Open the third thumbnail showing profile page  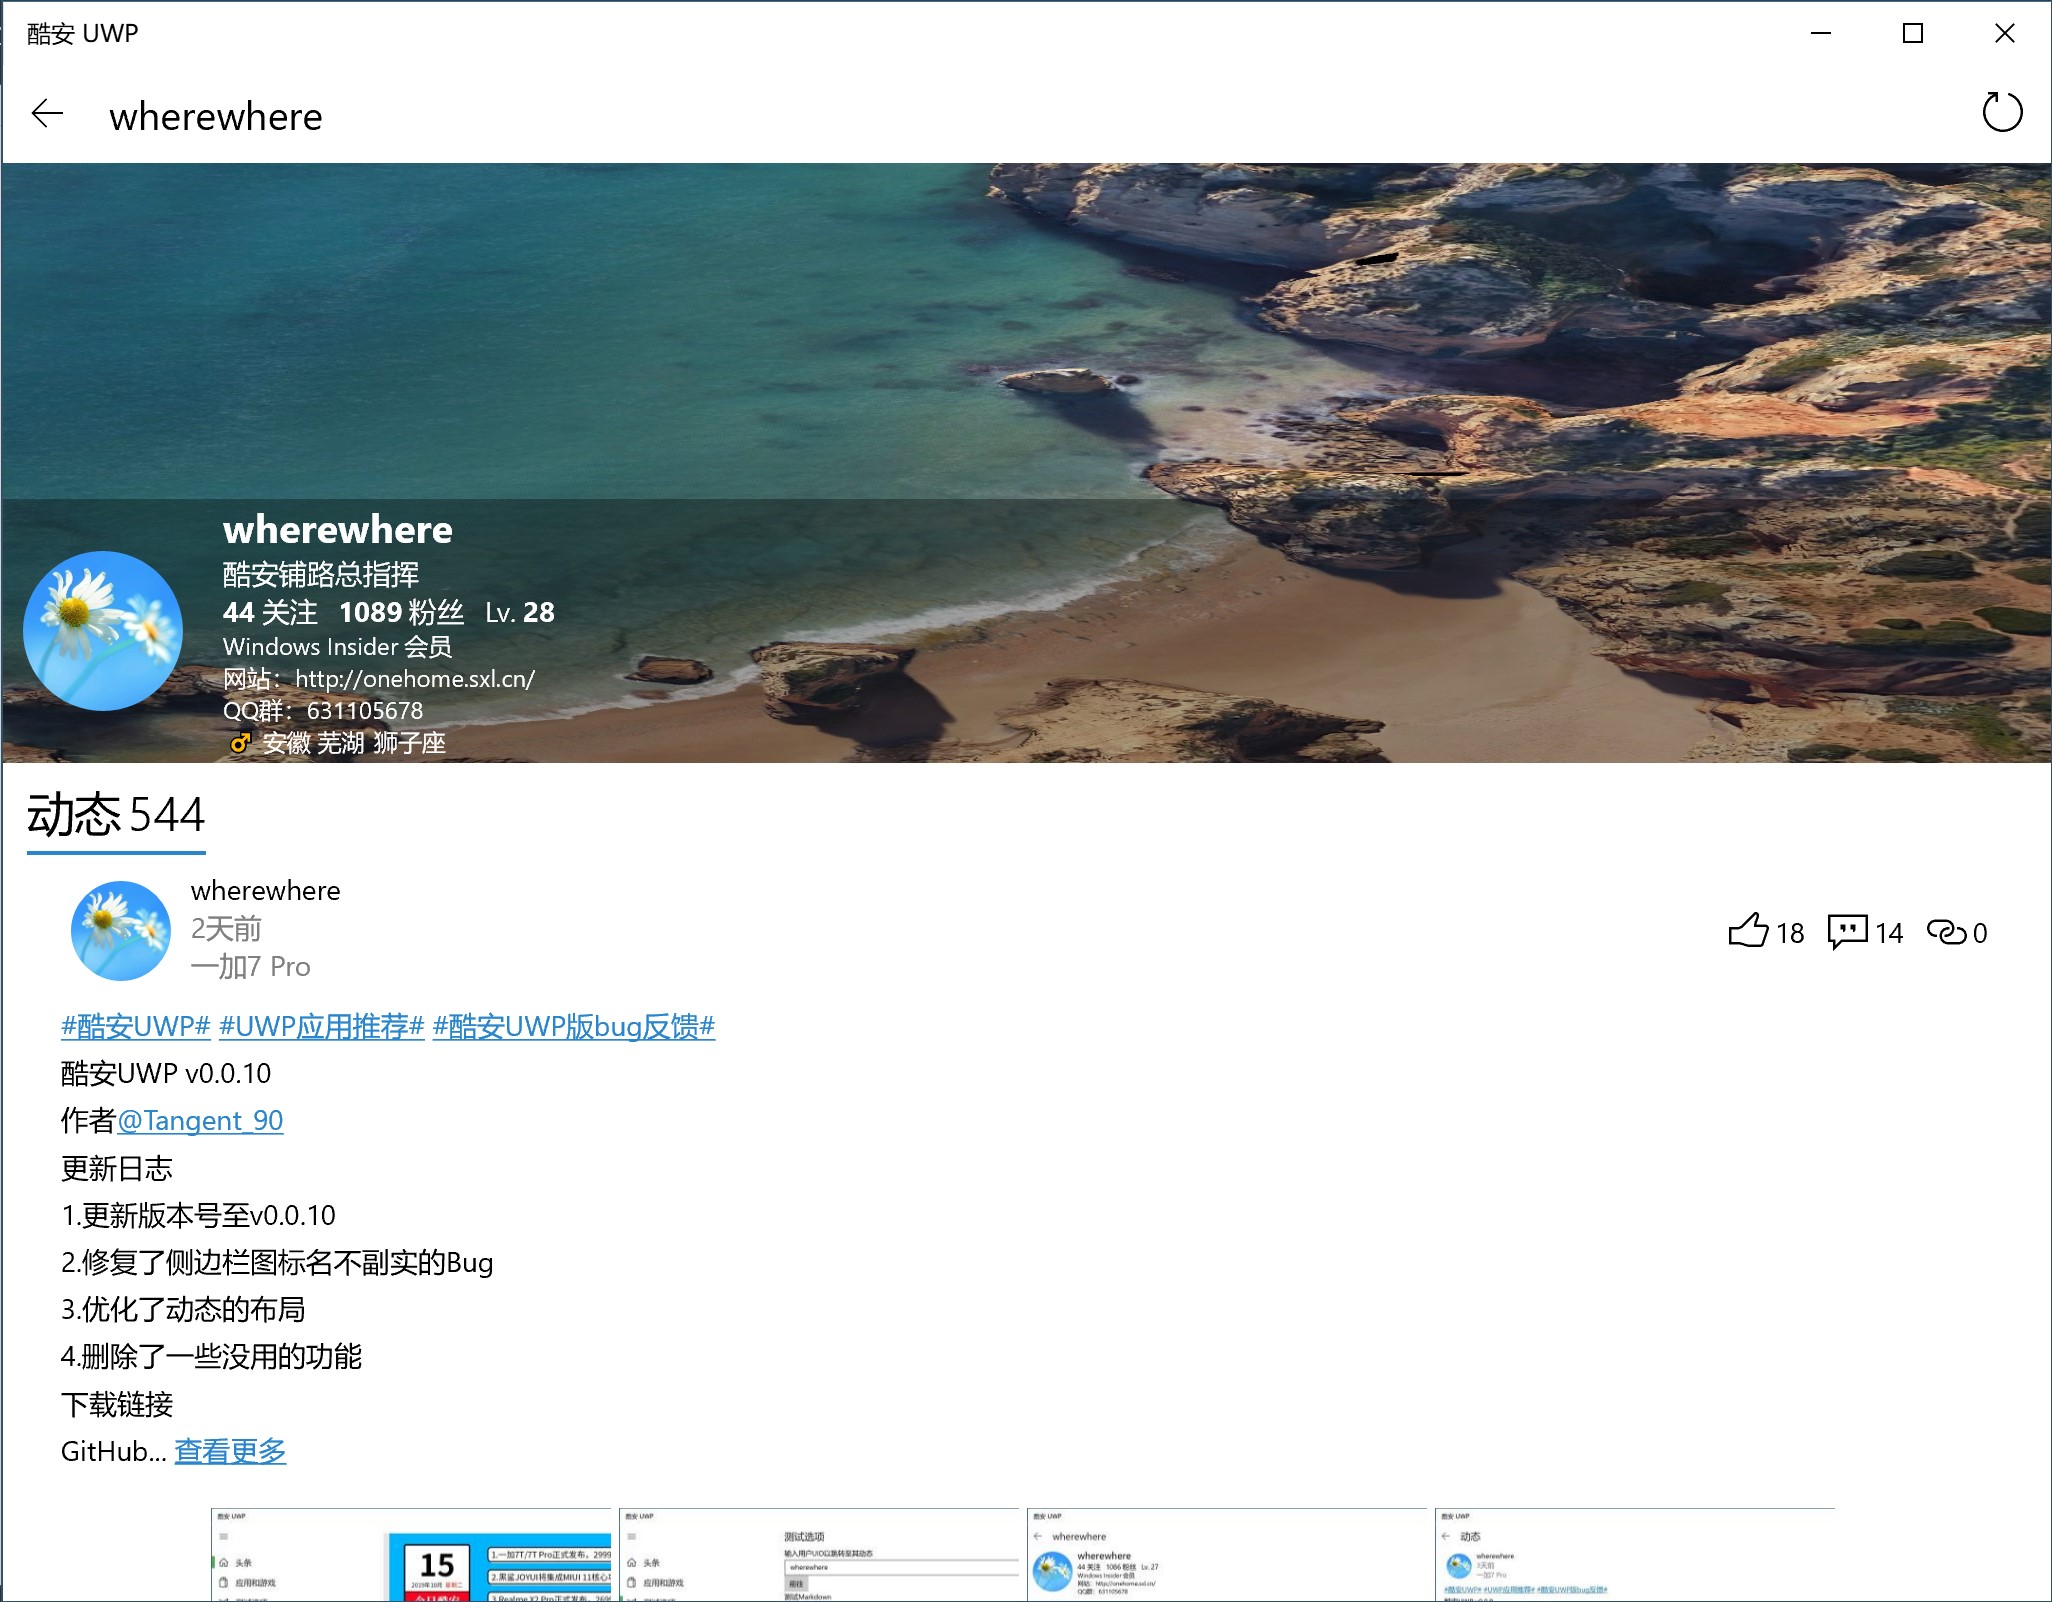coord(1227,1554)
